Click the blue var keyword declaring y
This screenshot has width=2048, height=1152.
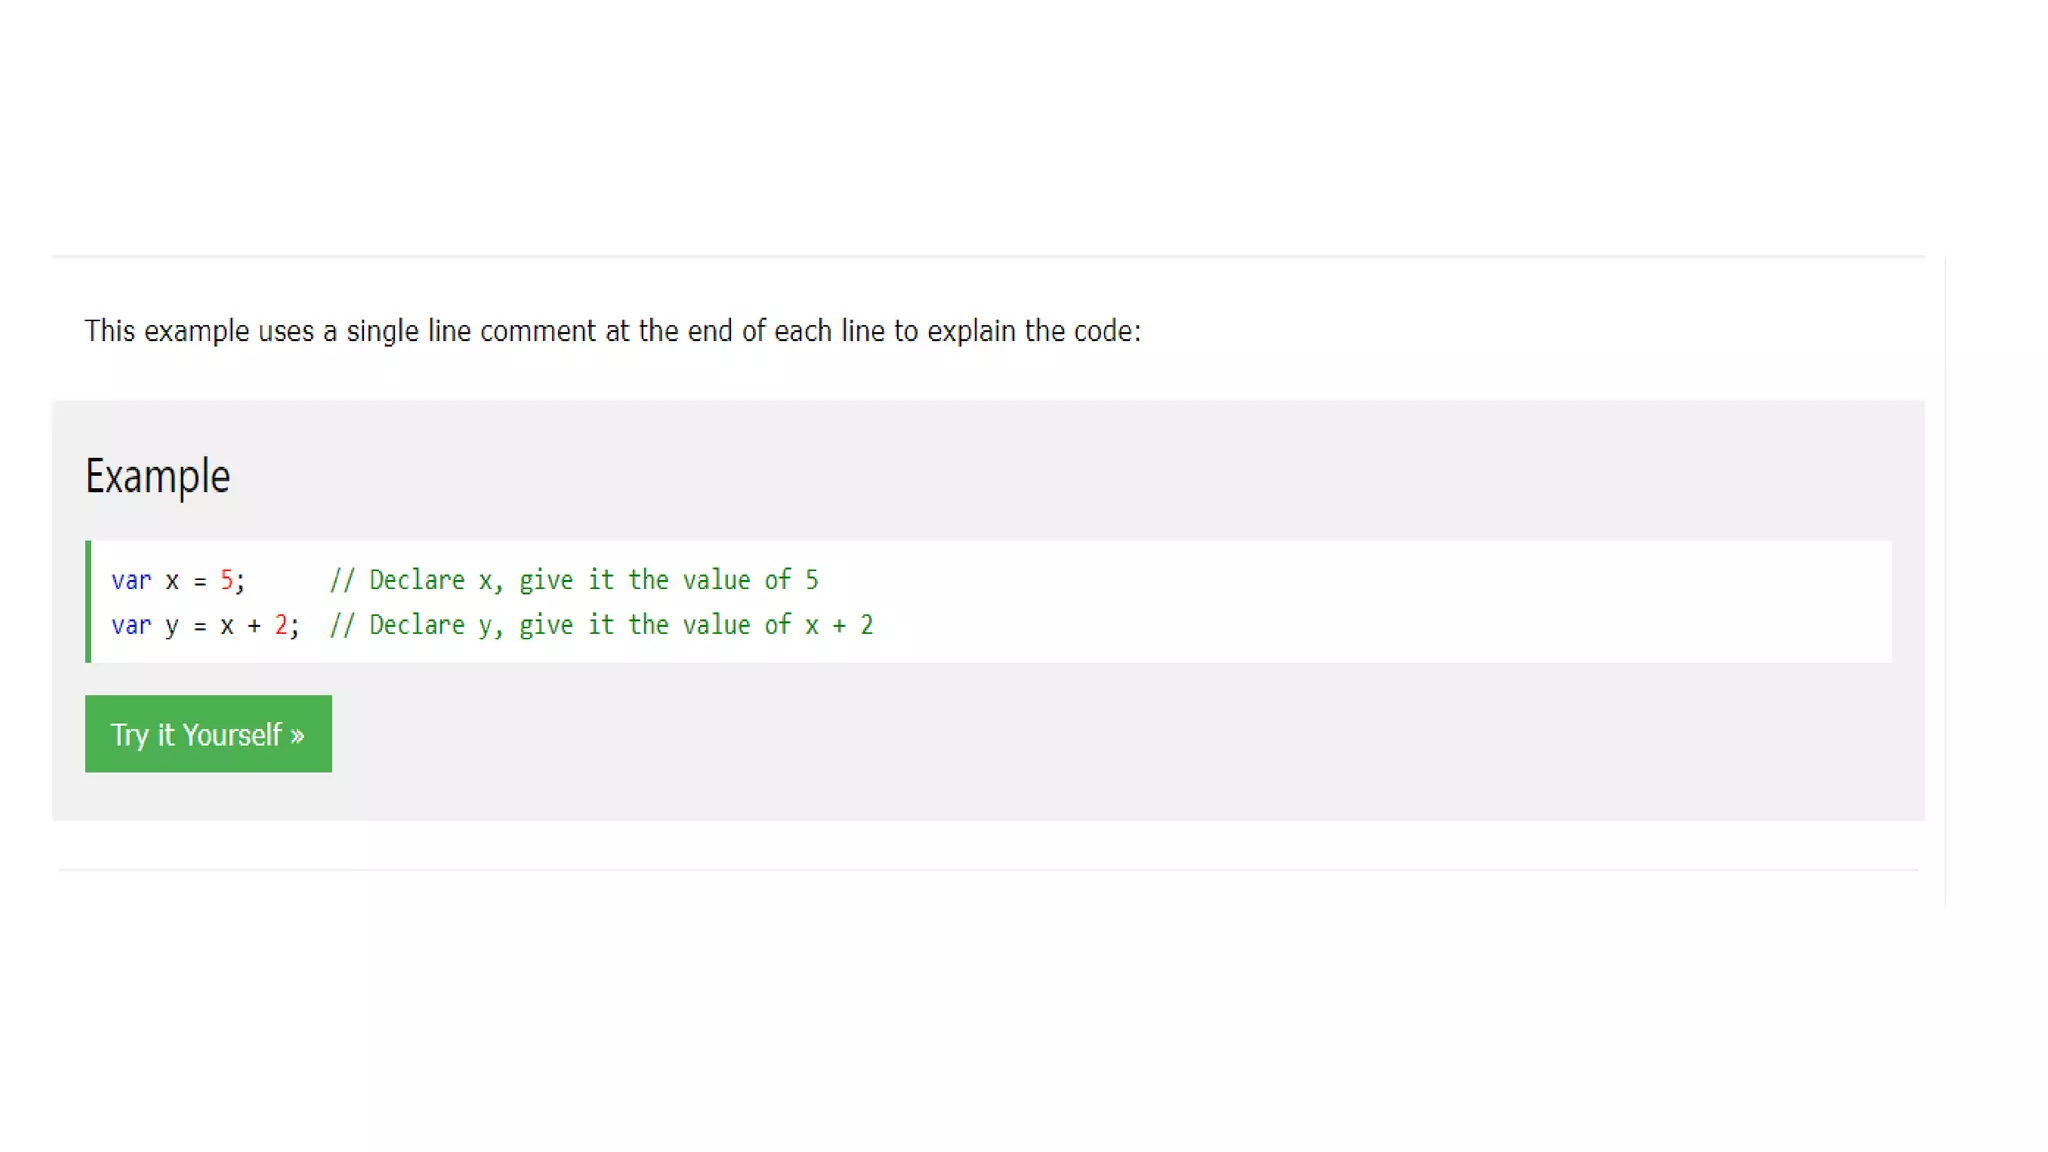[x=131, y=625]
